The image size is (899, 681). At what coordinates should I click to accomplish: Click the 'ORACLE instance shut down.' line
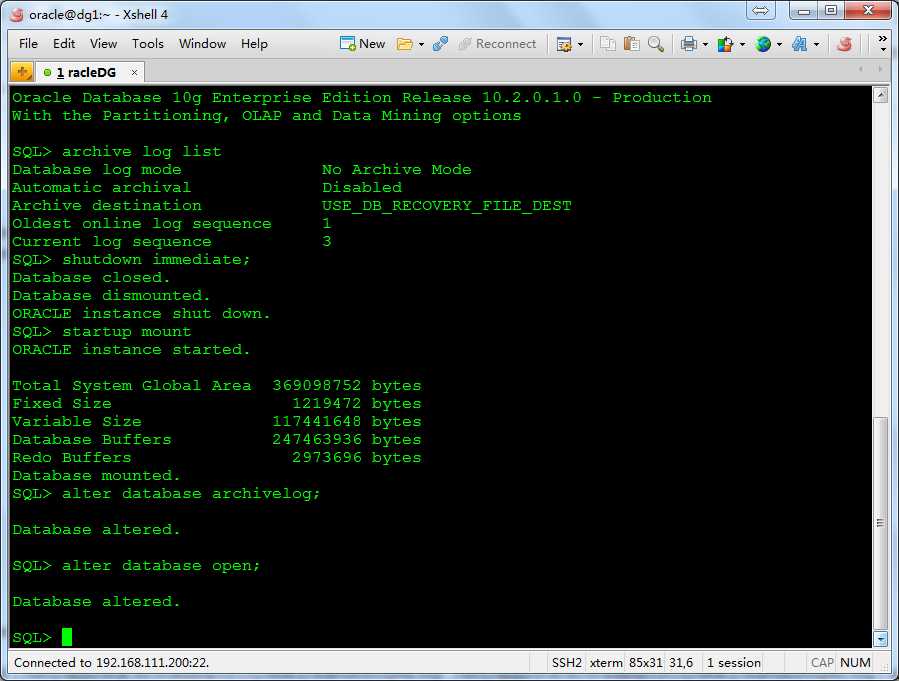pyautogui.click(x=141, y=314)
